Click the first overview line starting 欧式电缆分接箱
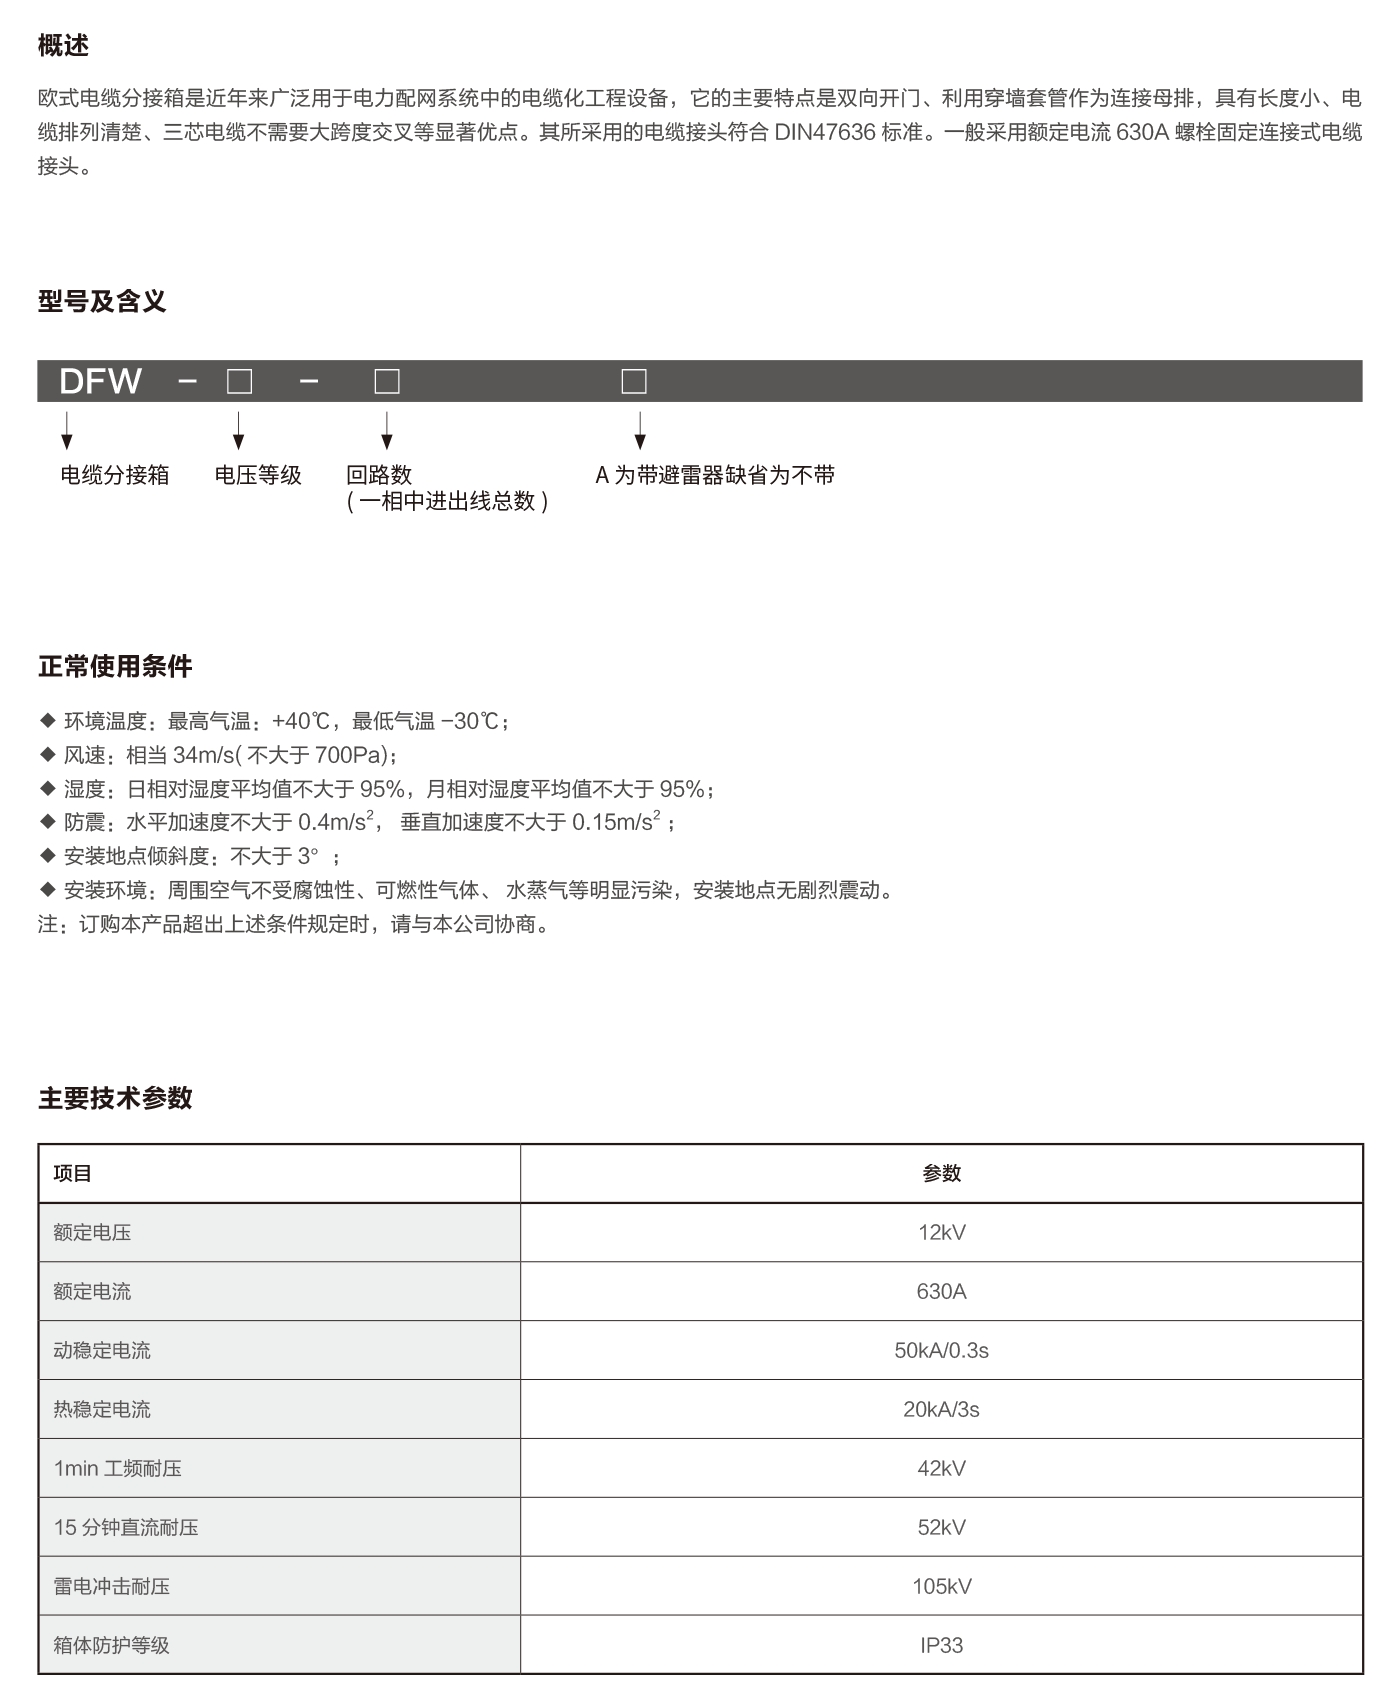 point(700,98)
